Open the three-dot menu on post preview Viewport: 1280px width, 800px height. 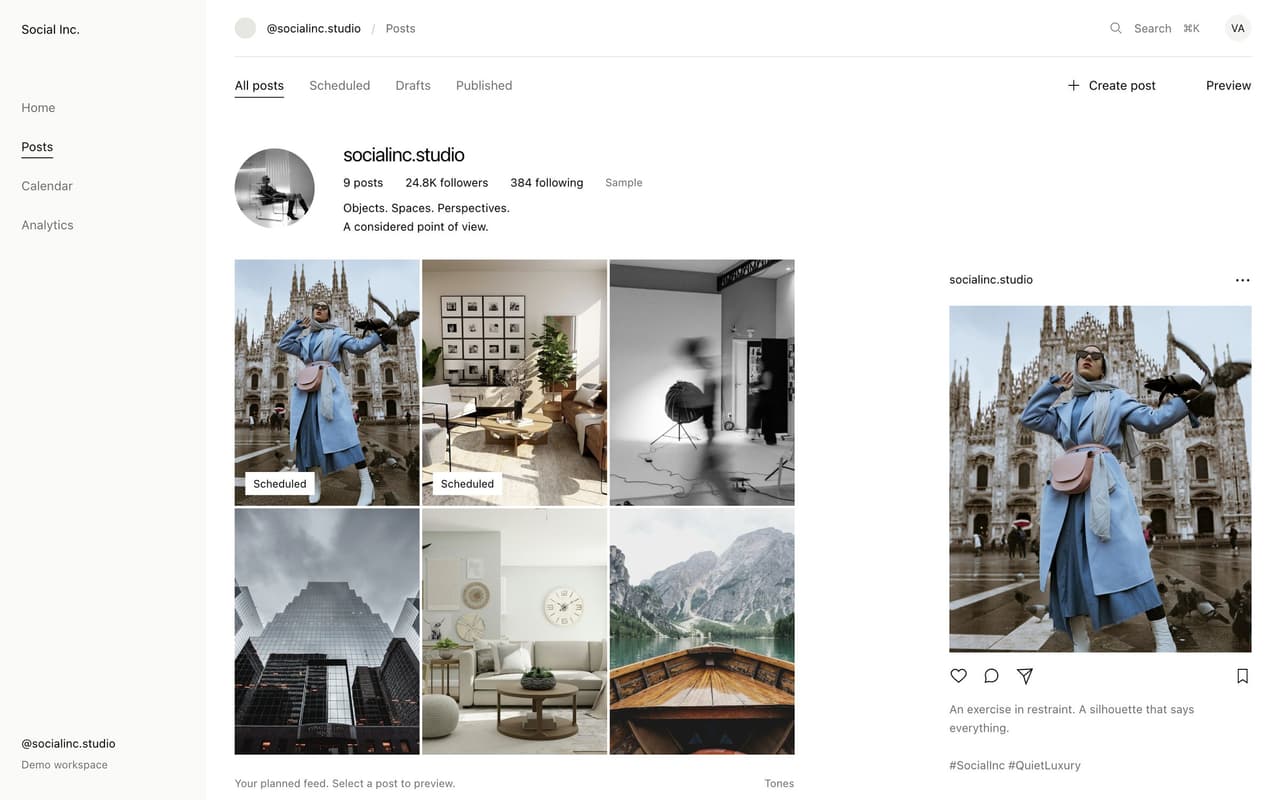[x=1242, y=280]
